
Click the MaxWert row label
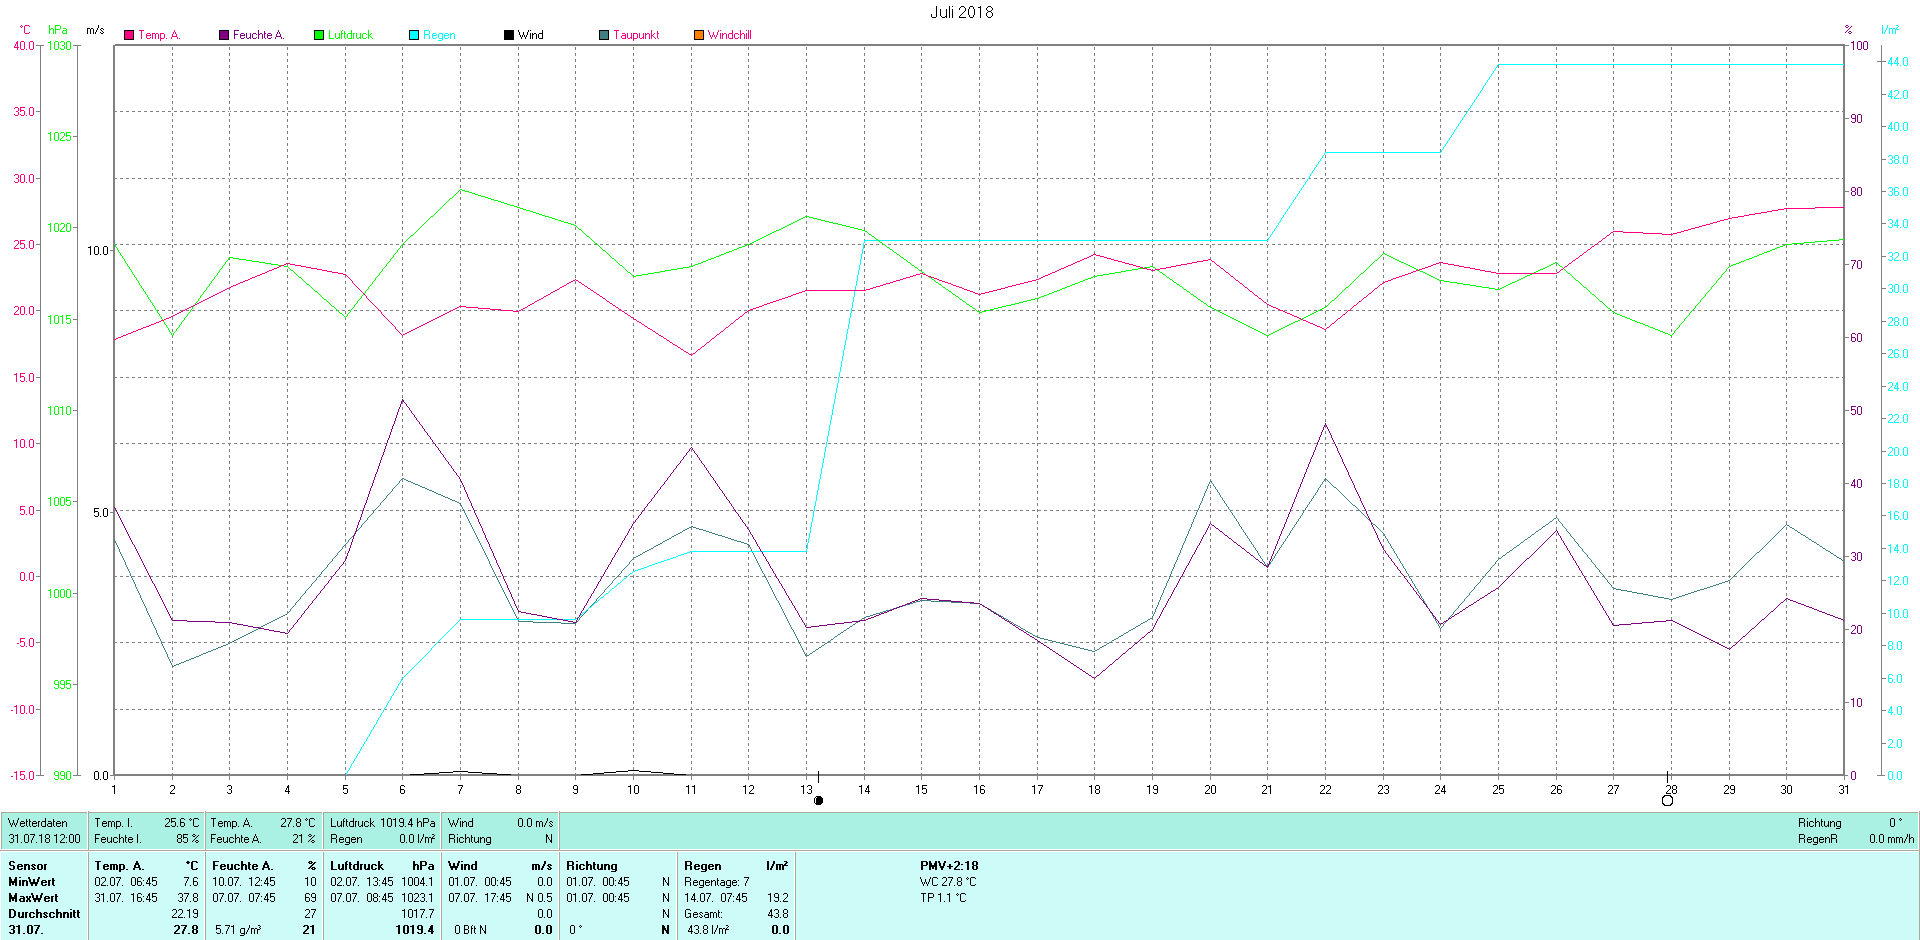coord(32,898)
